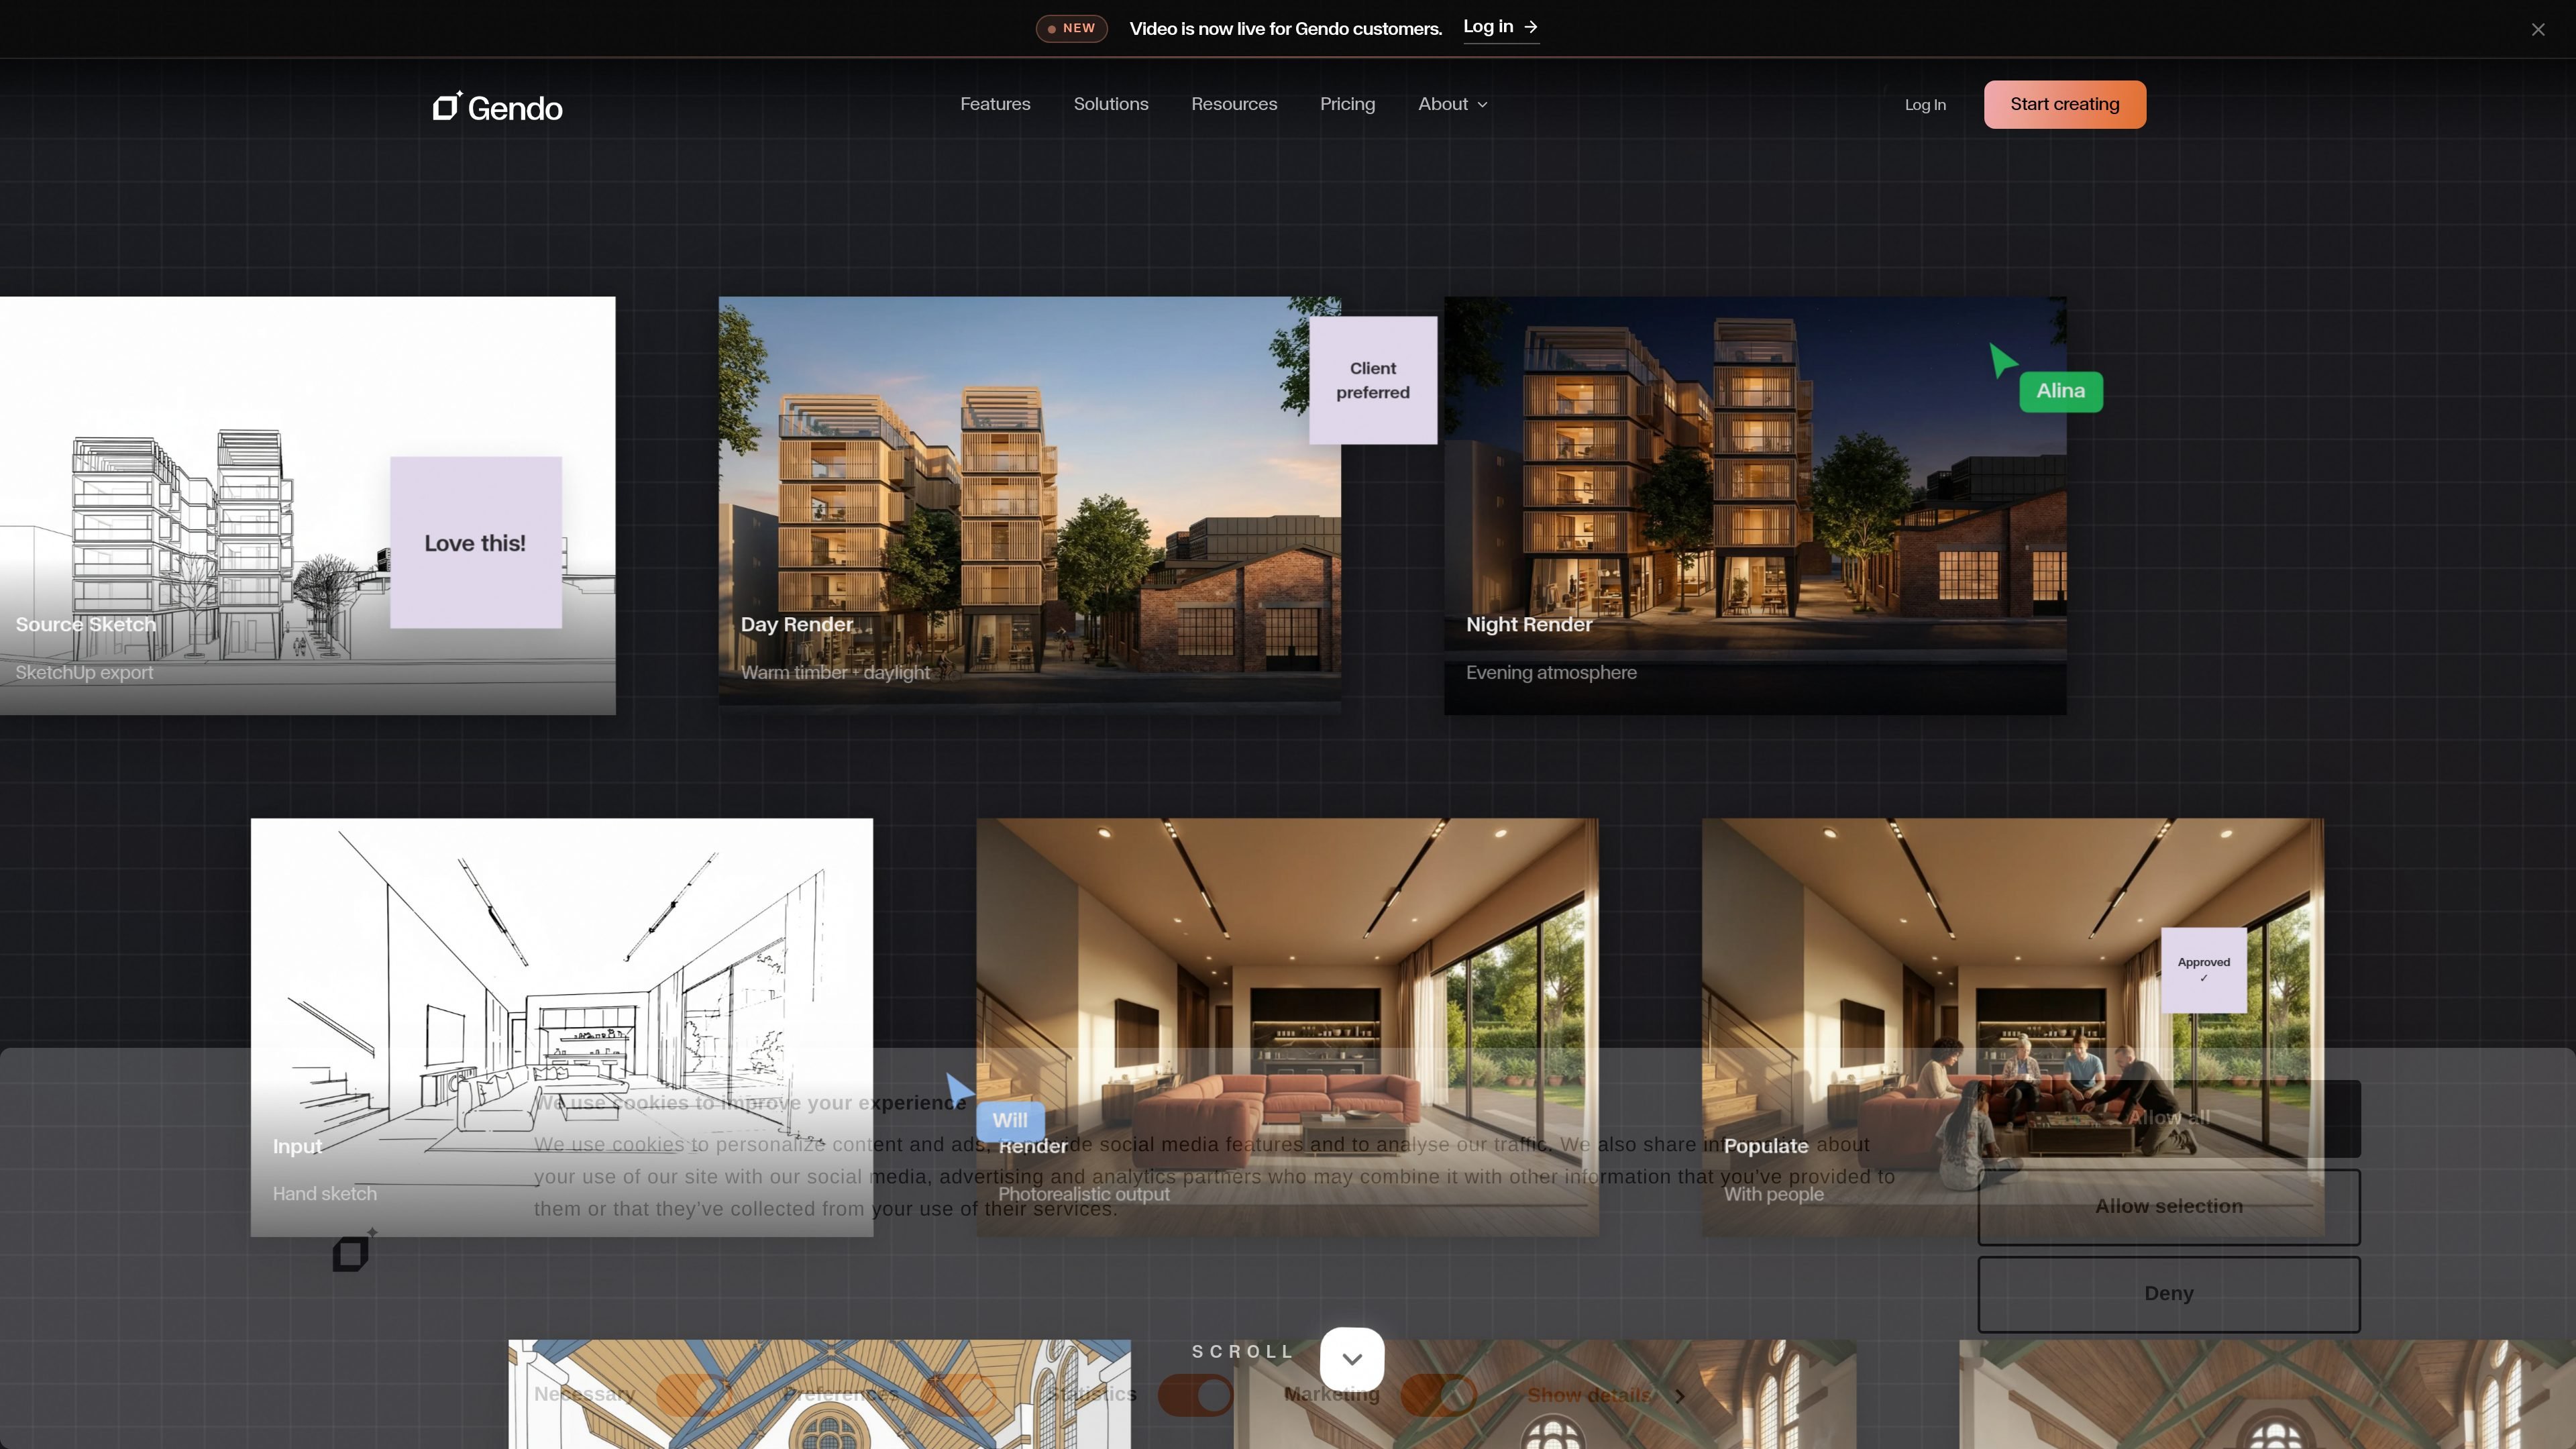Click the 'Approved' sticky note
The width and height of the screenshot is (2576, 1449).
pyautogui.click(x=2204, y=970)
